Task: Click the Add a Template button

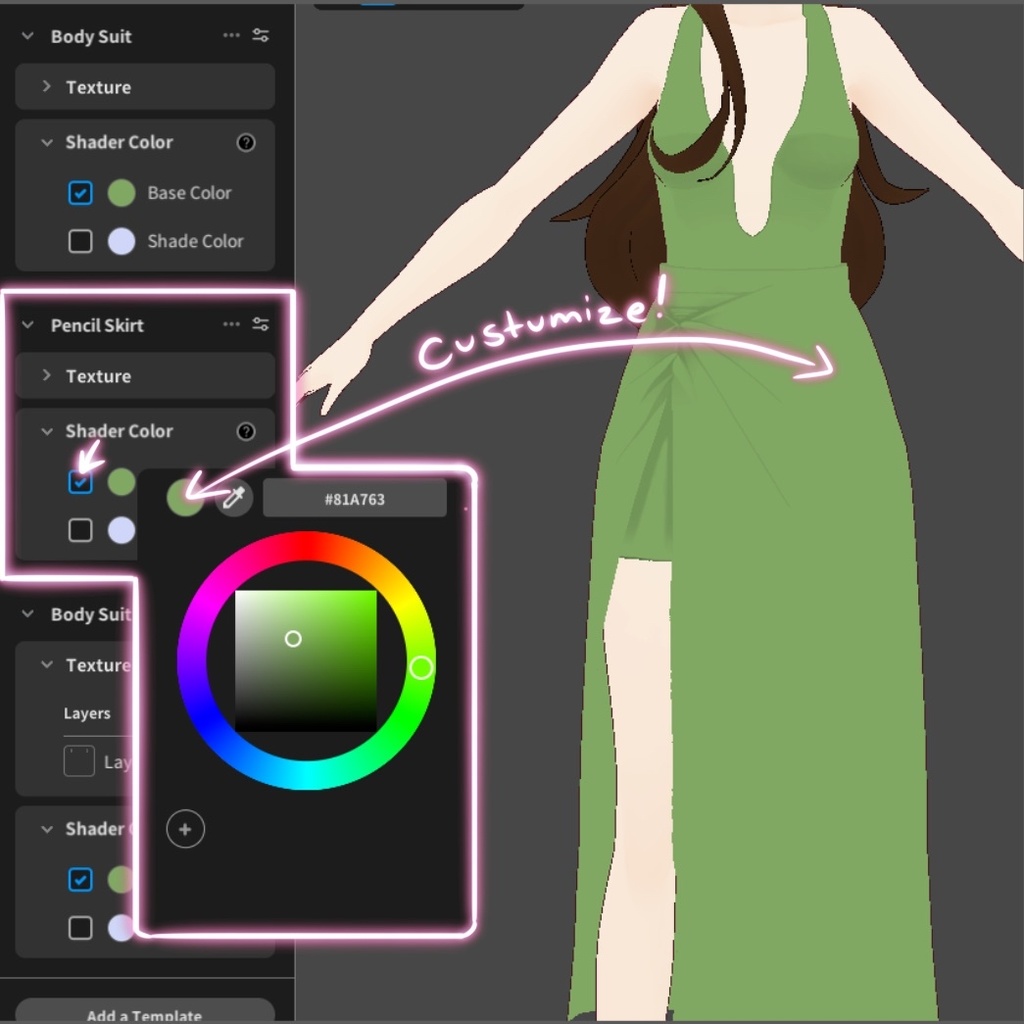Action: pos(143,1014)
